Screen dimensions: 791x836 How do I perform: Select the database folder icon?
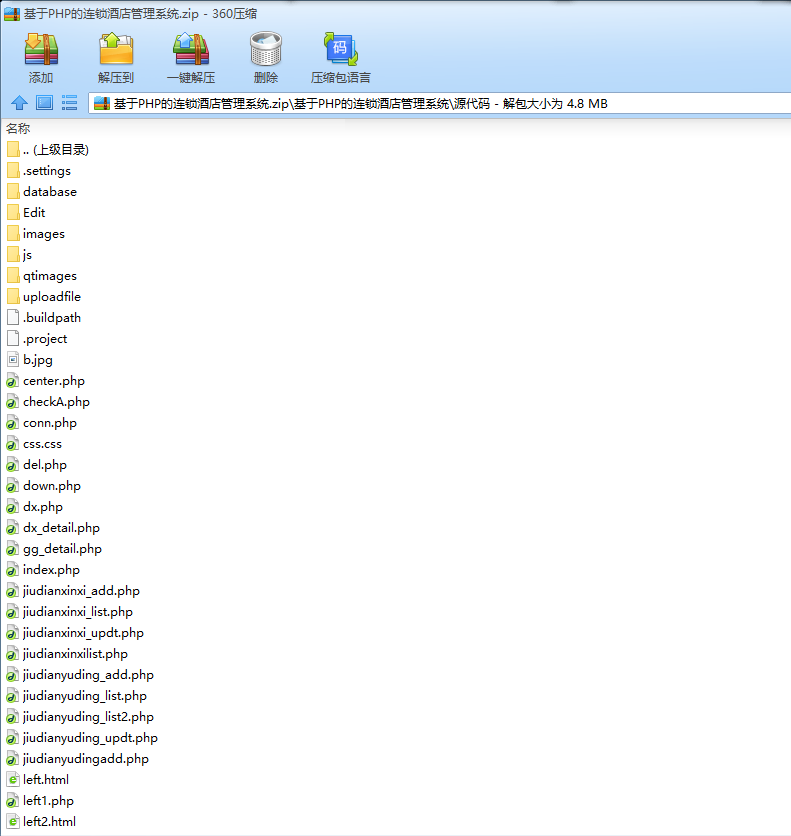[x=13, y=191]
